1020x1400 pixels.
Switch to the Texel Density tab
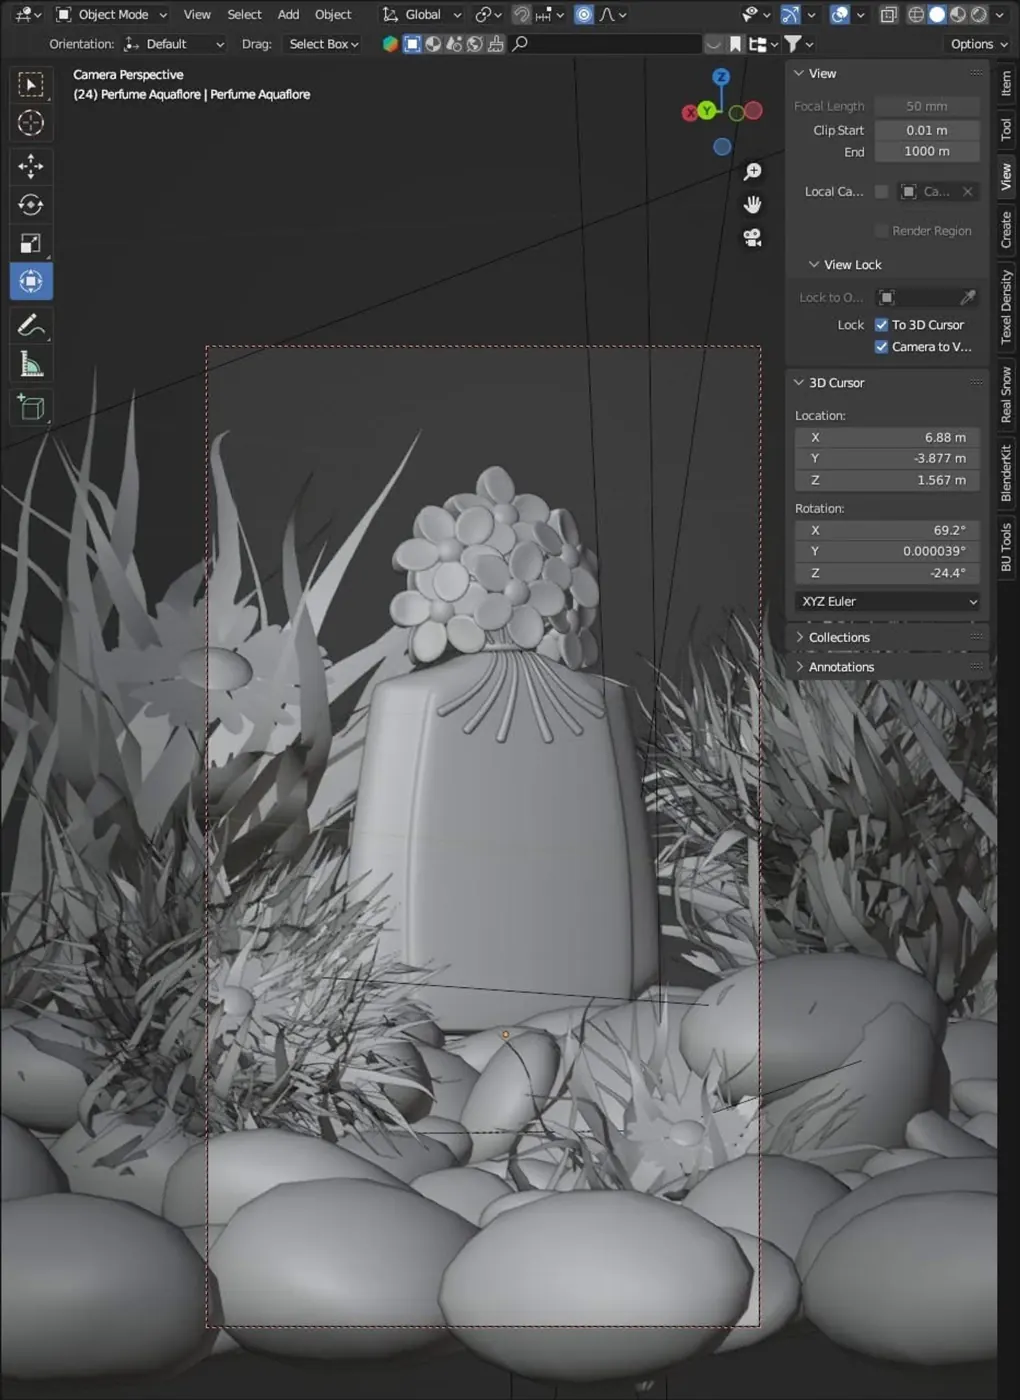(1007, 308)
